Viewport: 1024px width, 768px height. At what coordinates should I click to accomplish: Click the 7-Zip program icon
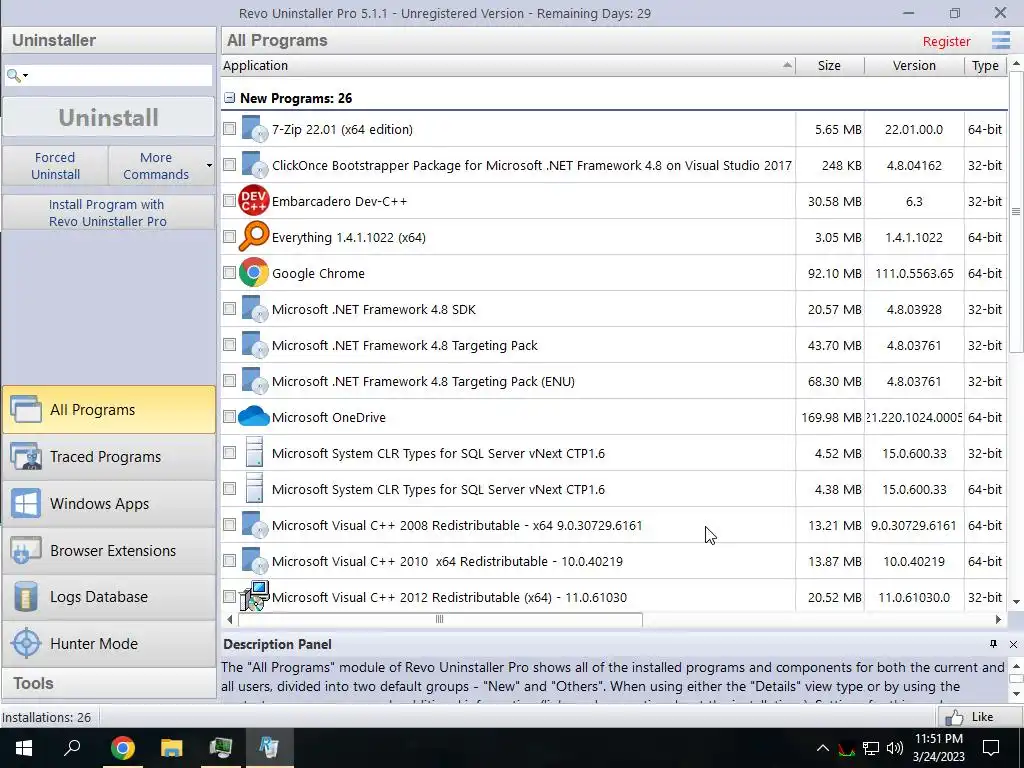254,129
